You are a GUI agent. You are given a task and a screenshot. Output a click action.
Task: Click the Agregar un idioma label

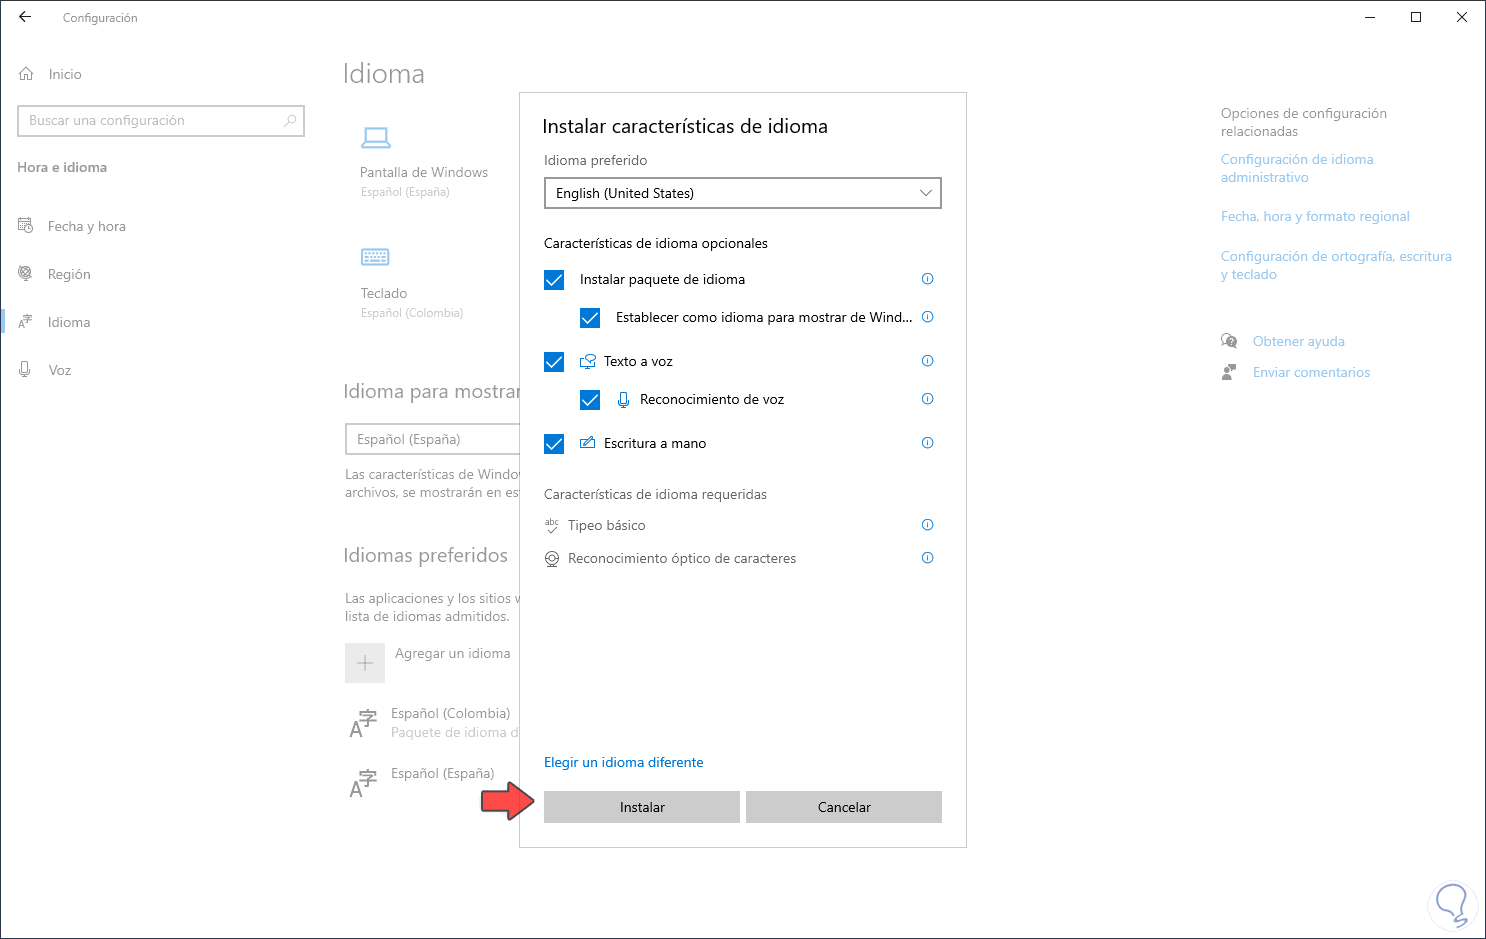point(452,653)
